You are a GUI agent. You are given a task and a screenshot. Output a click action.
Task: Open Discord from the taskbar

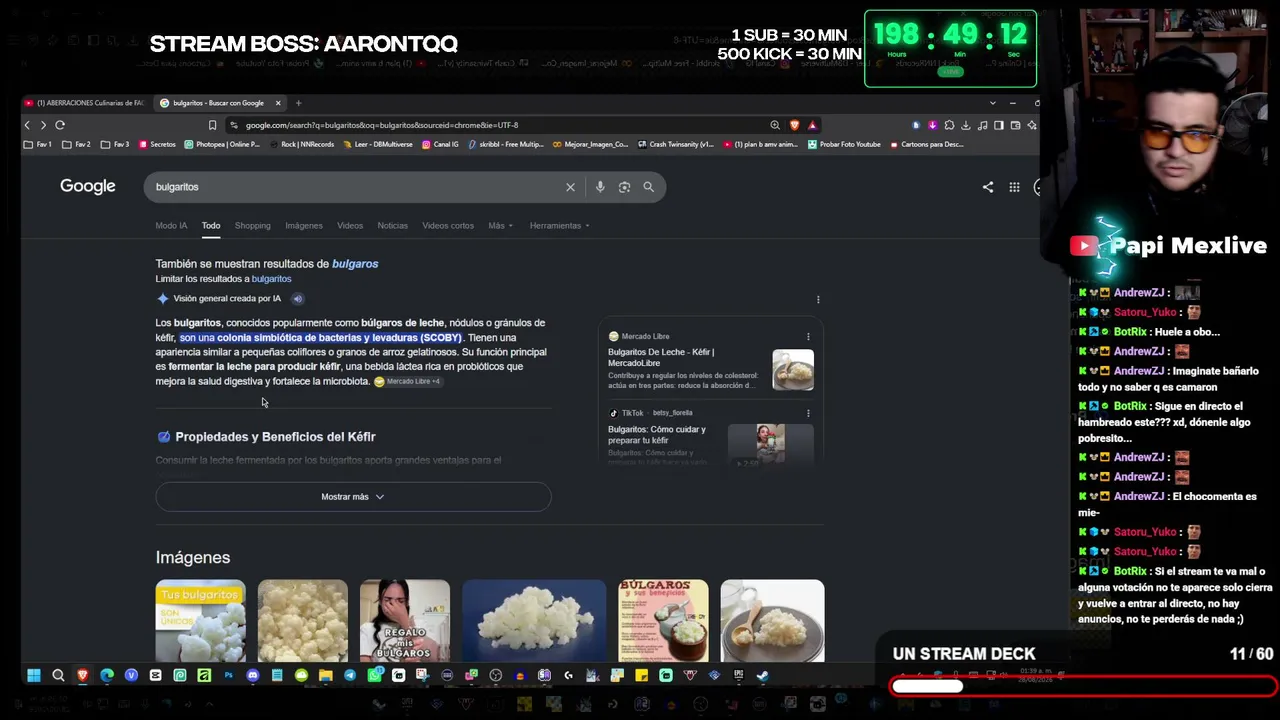pyautogui.click(x=252, y=676)
